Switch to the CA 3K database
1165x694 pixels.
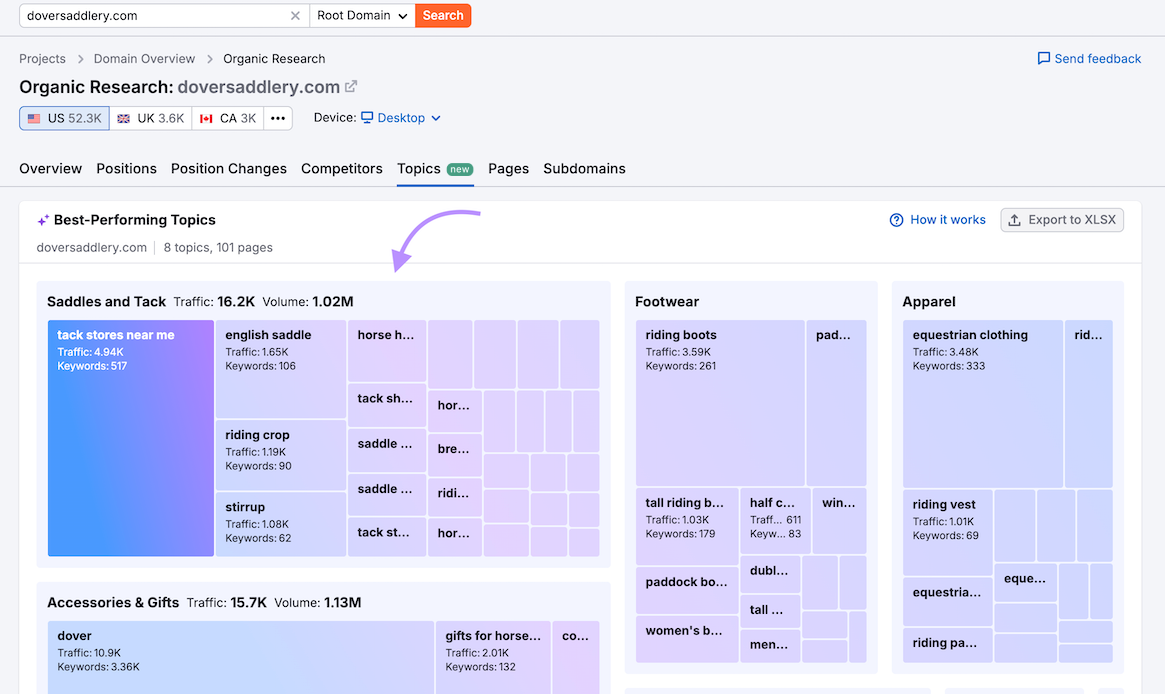point(228,118)
